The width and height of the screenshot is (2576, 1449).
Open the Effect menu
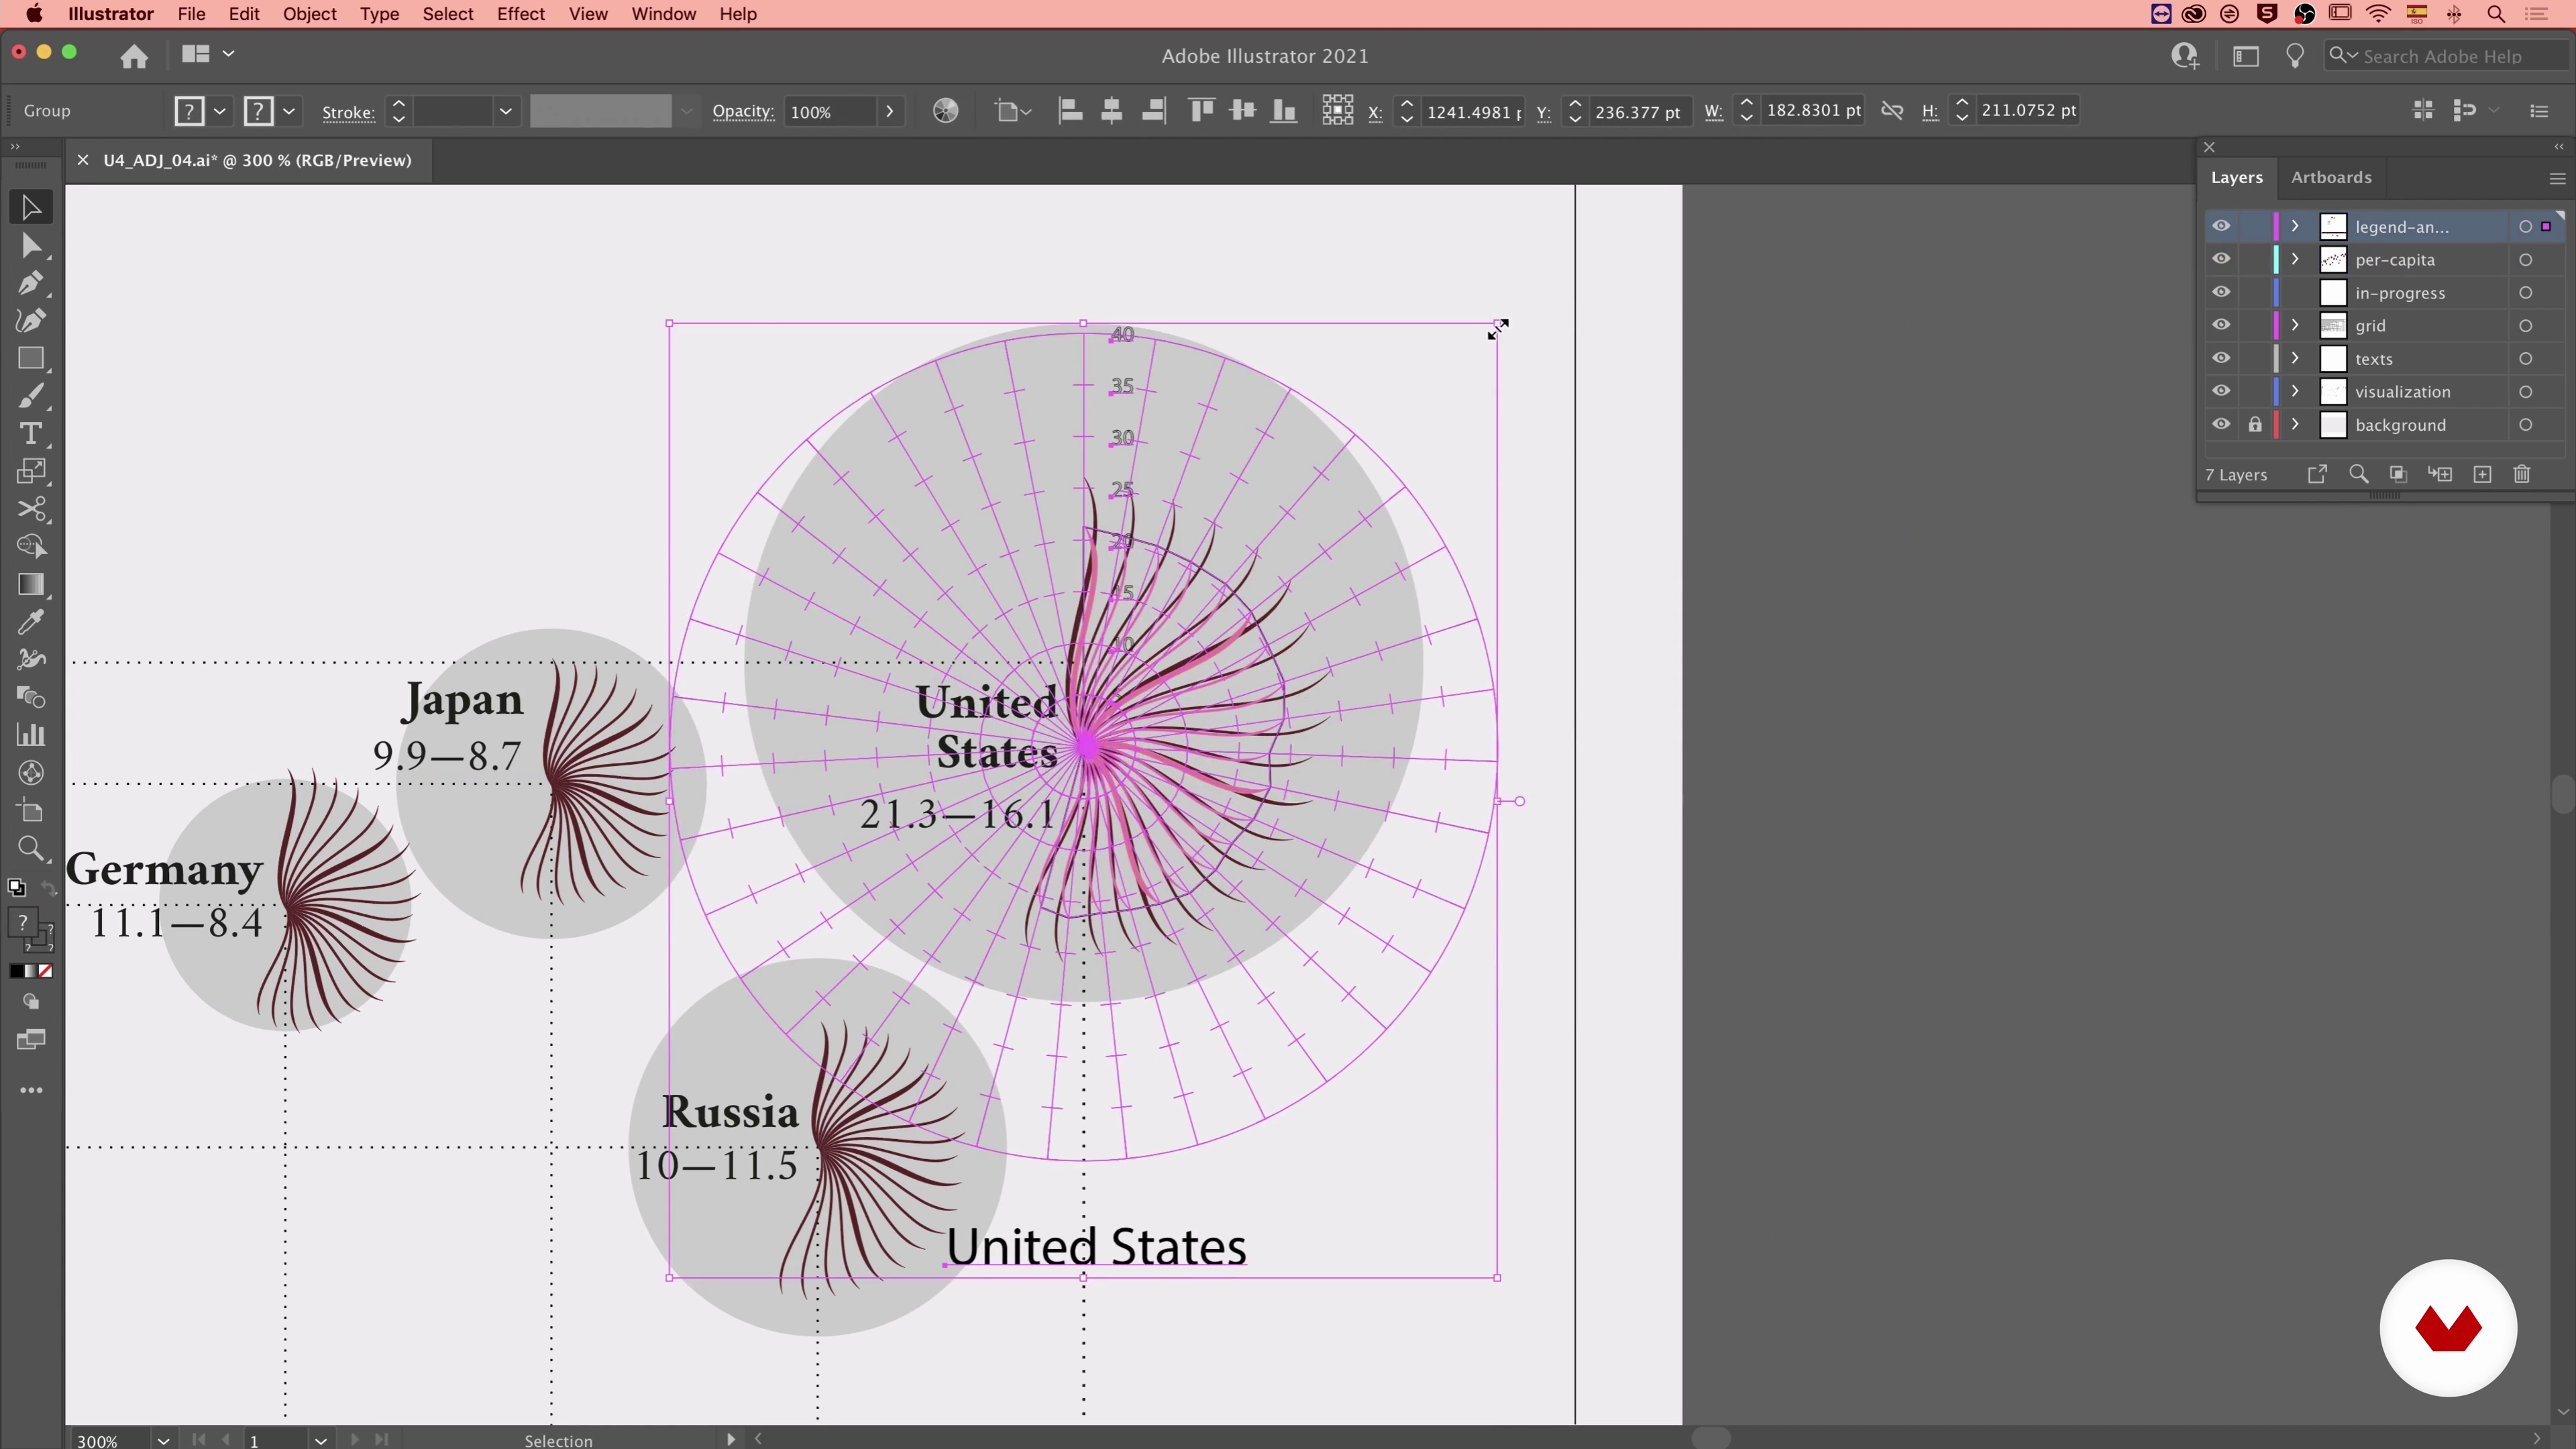[521, 14]
